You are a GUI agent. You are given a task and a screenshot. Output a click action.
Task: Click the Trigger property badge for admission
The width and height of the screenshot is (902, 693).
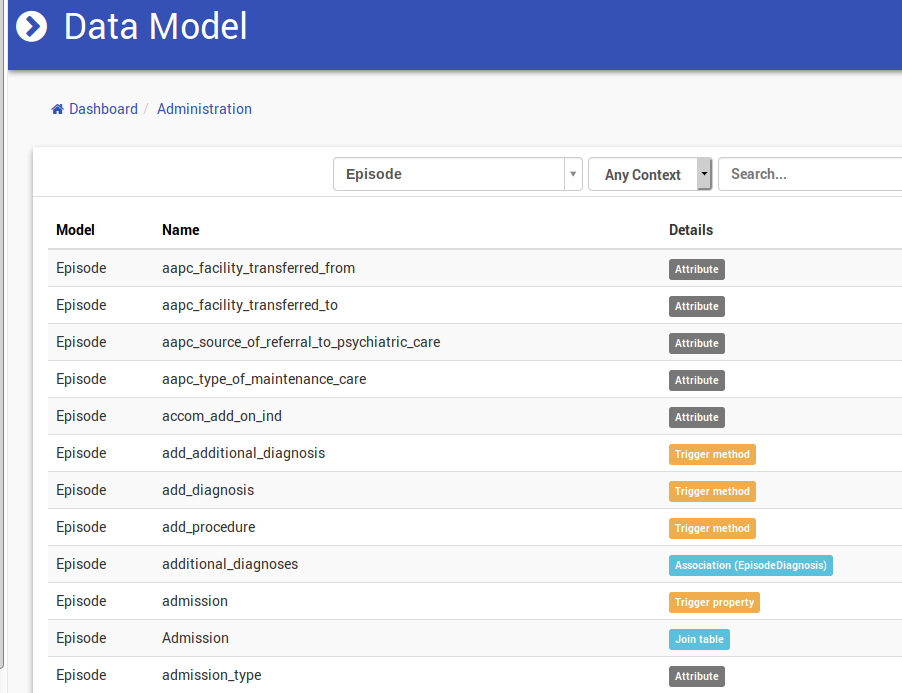click(714, 602)
